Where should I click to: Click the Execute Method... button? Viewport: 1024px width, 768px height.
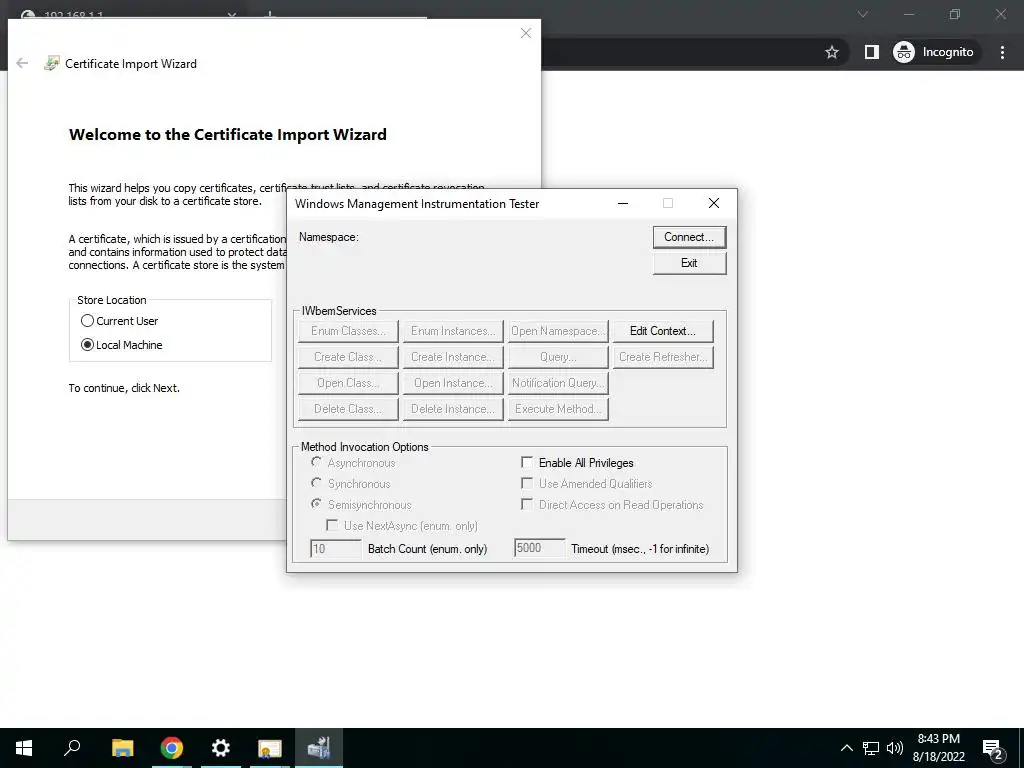click(x=558, y=409)
